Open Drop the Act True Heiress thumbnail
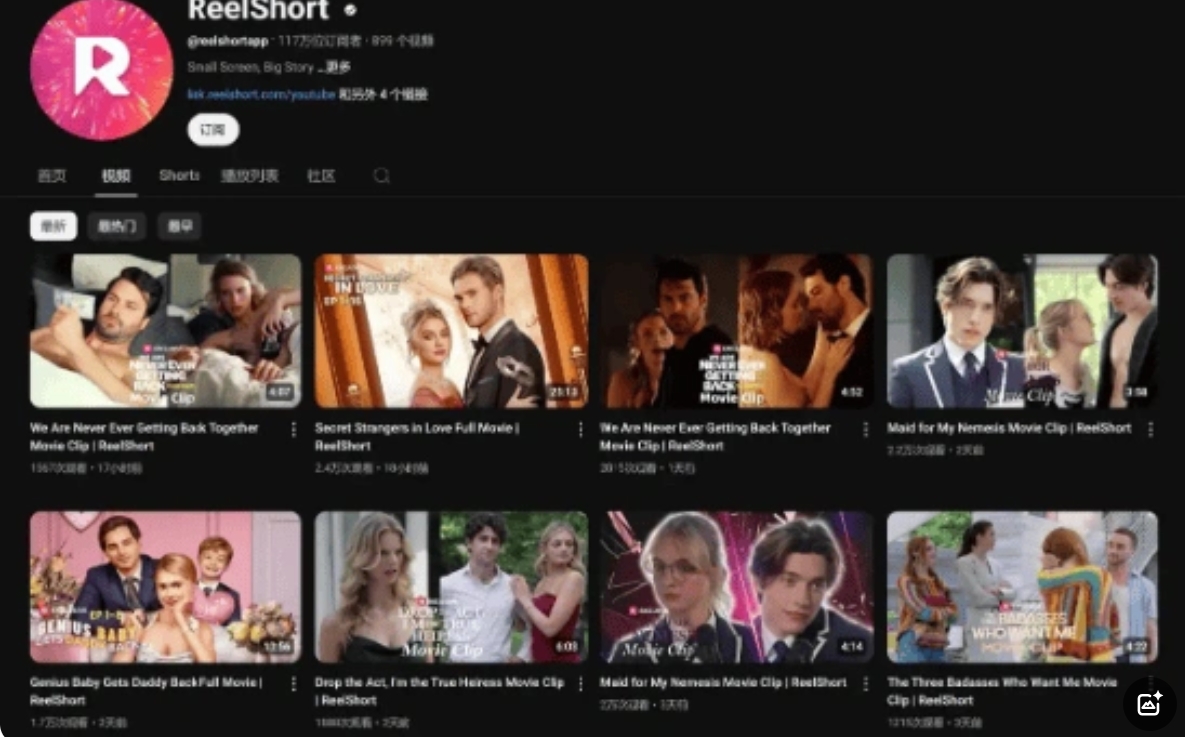 451,587
